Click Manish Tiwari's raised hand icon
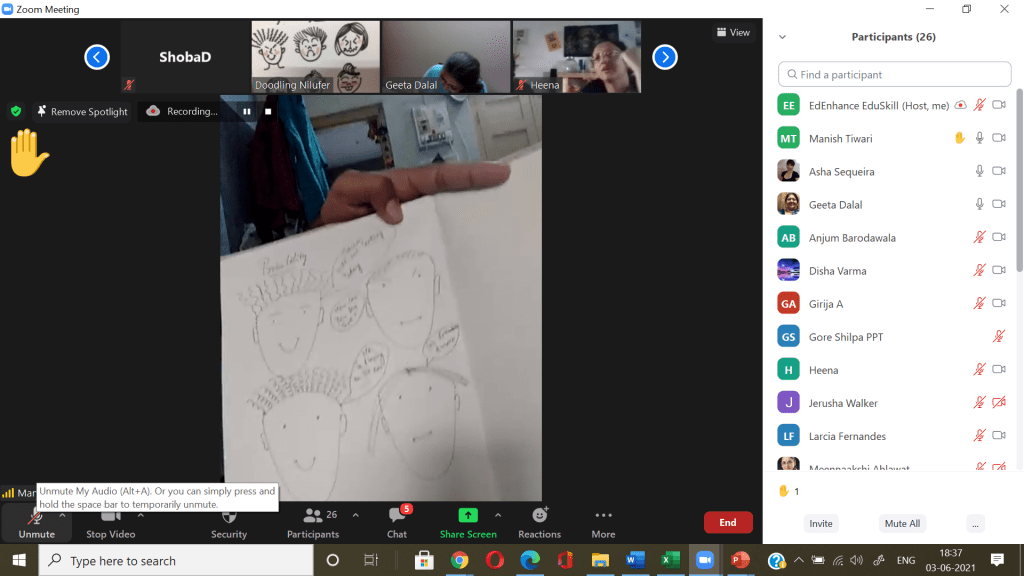1024x576 pixels. coord(959,138)
